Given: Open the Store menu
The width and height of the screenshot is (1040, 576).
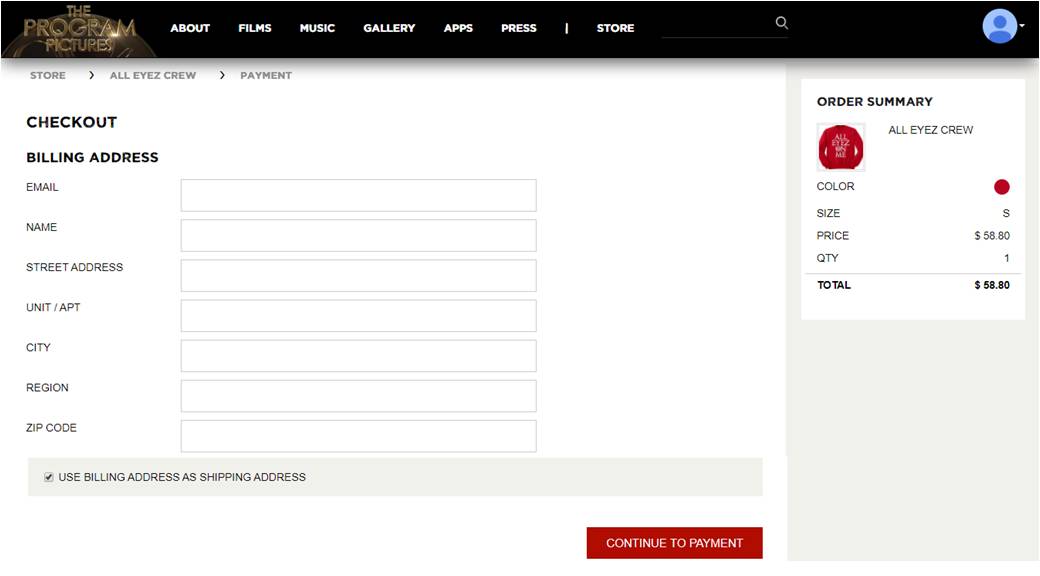Looking at the screenshot, I should pos(615,28).
